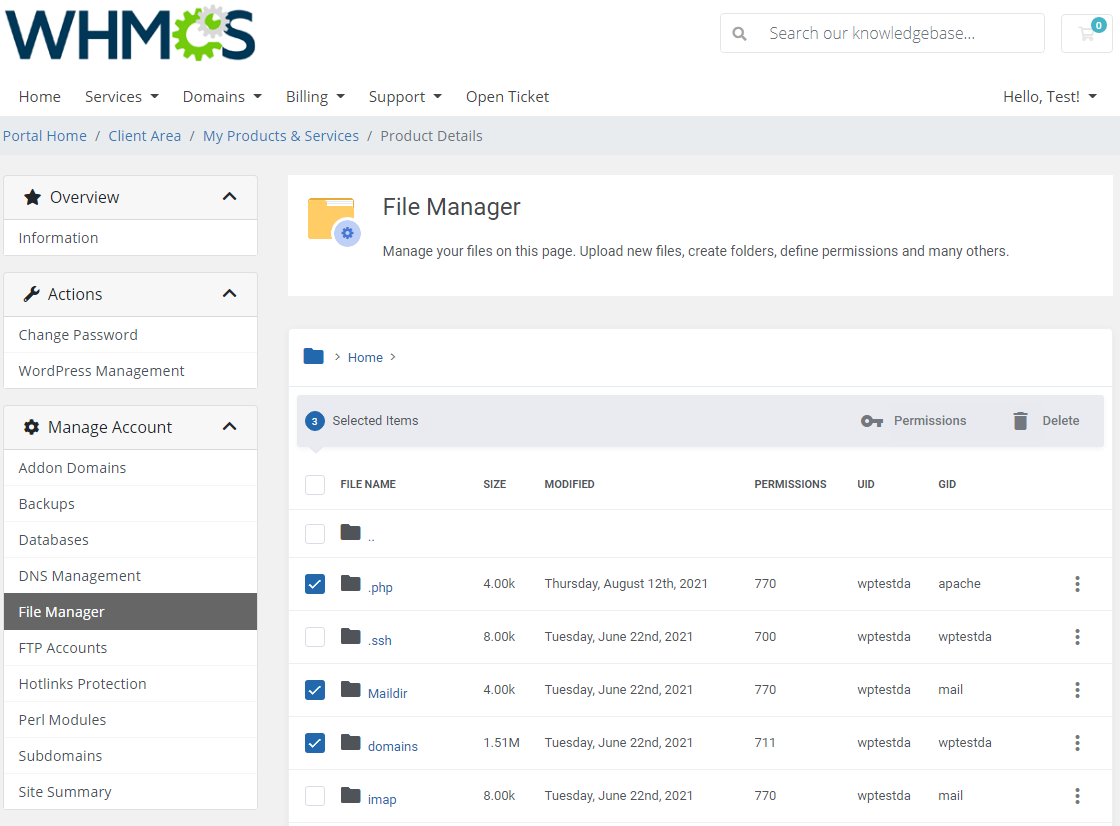Click the knowledgebase search magnifier icon

(x=739, y=34)
